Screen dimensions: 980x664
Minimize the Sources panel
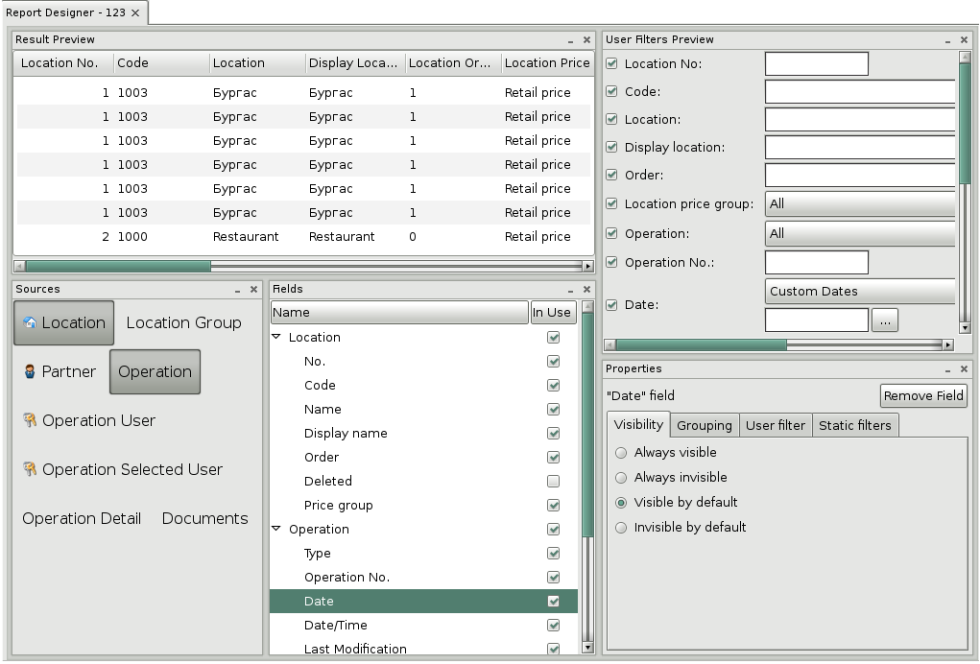[x=238, y=289]
